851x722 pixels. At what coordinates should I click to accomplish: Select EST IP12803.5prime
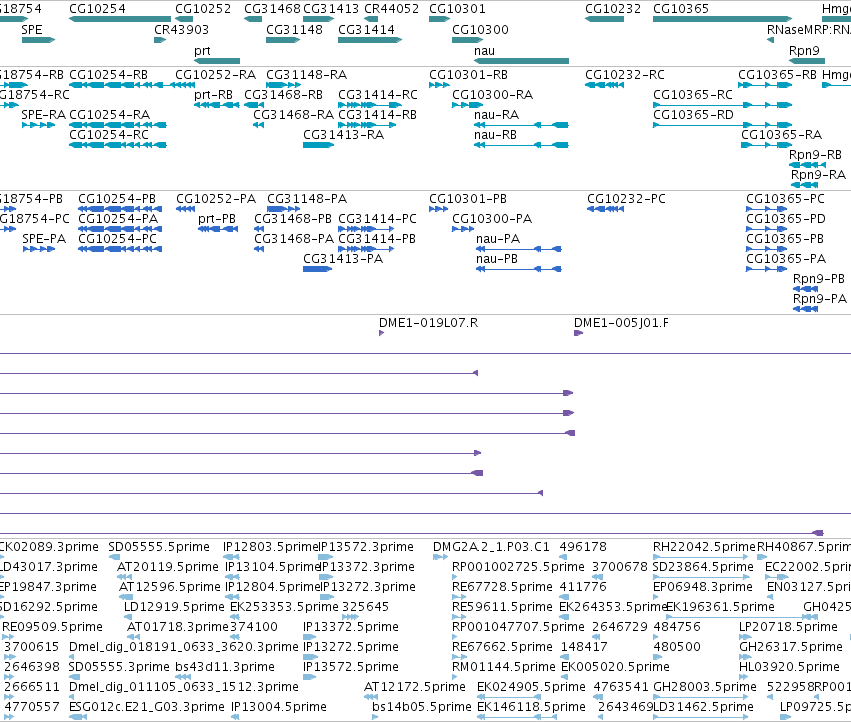tap(271, 547)
